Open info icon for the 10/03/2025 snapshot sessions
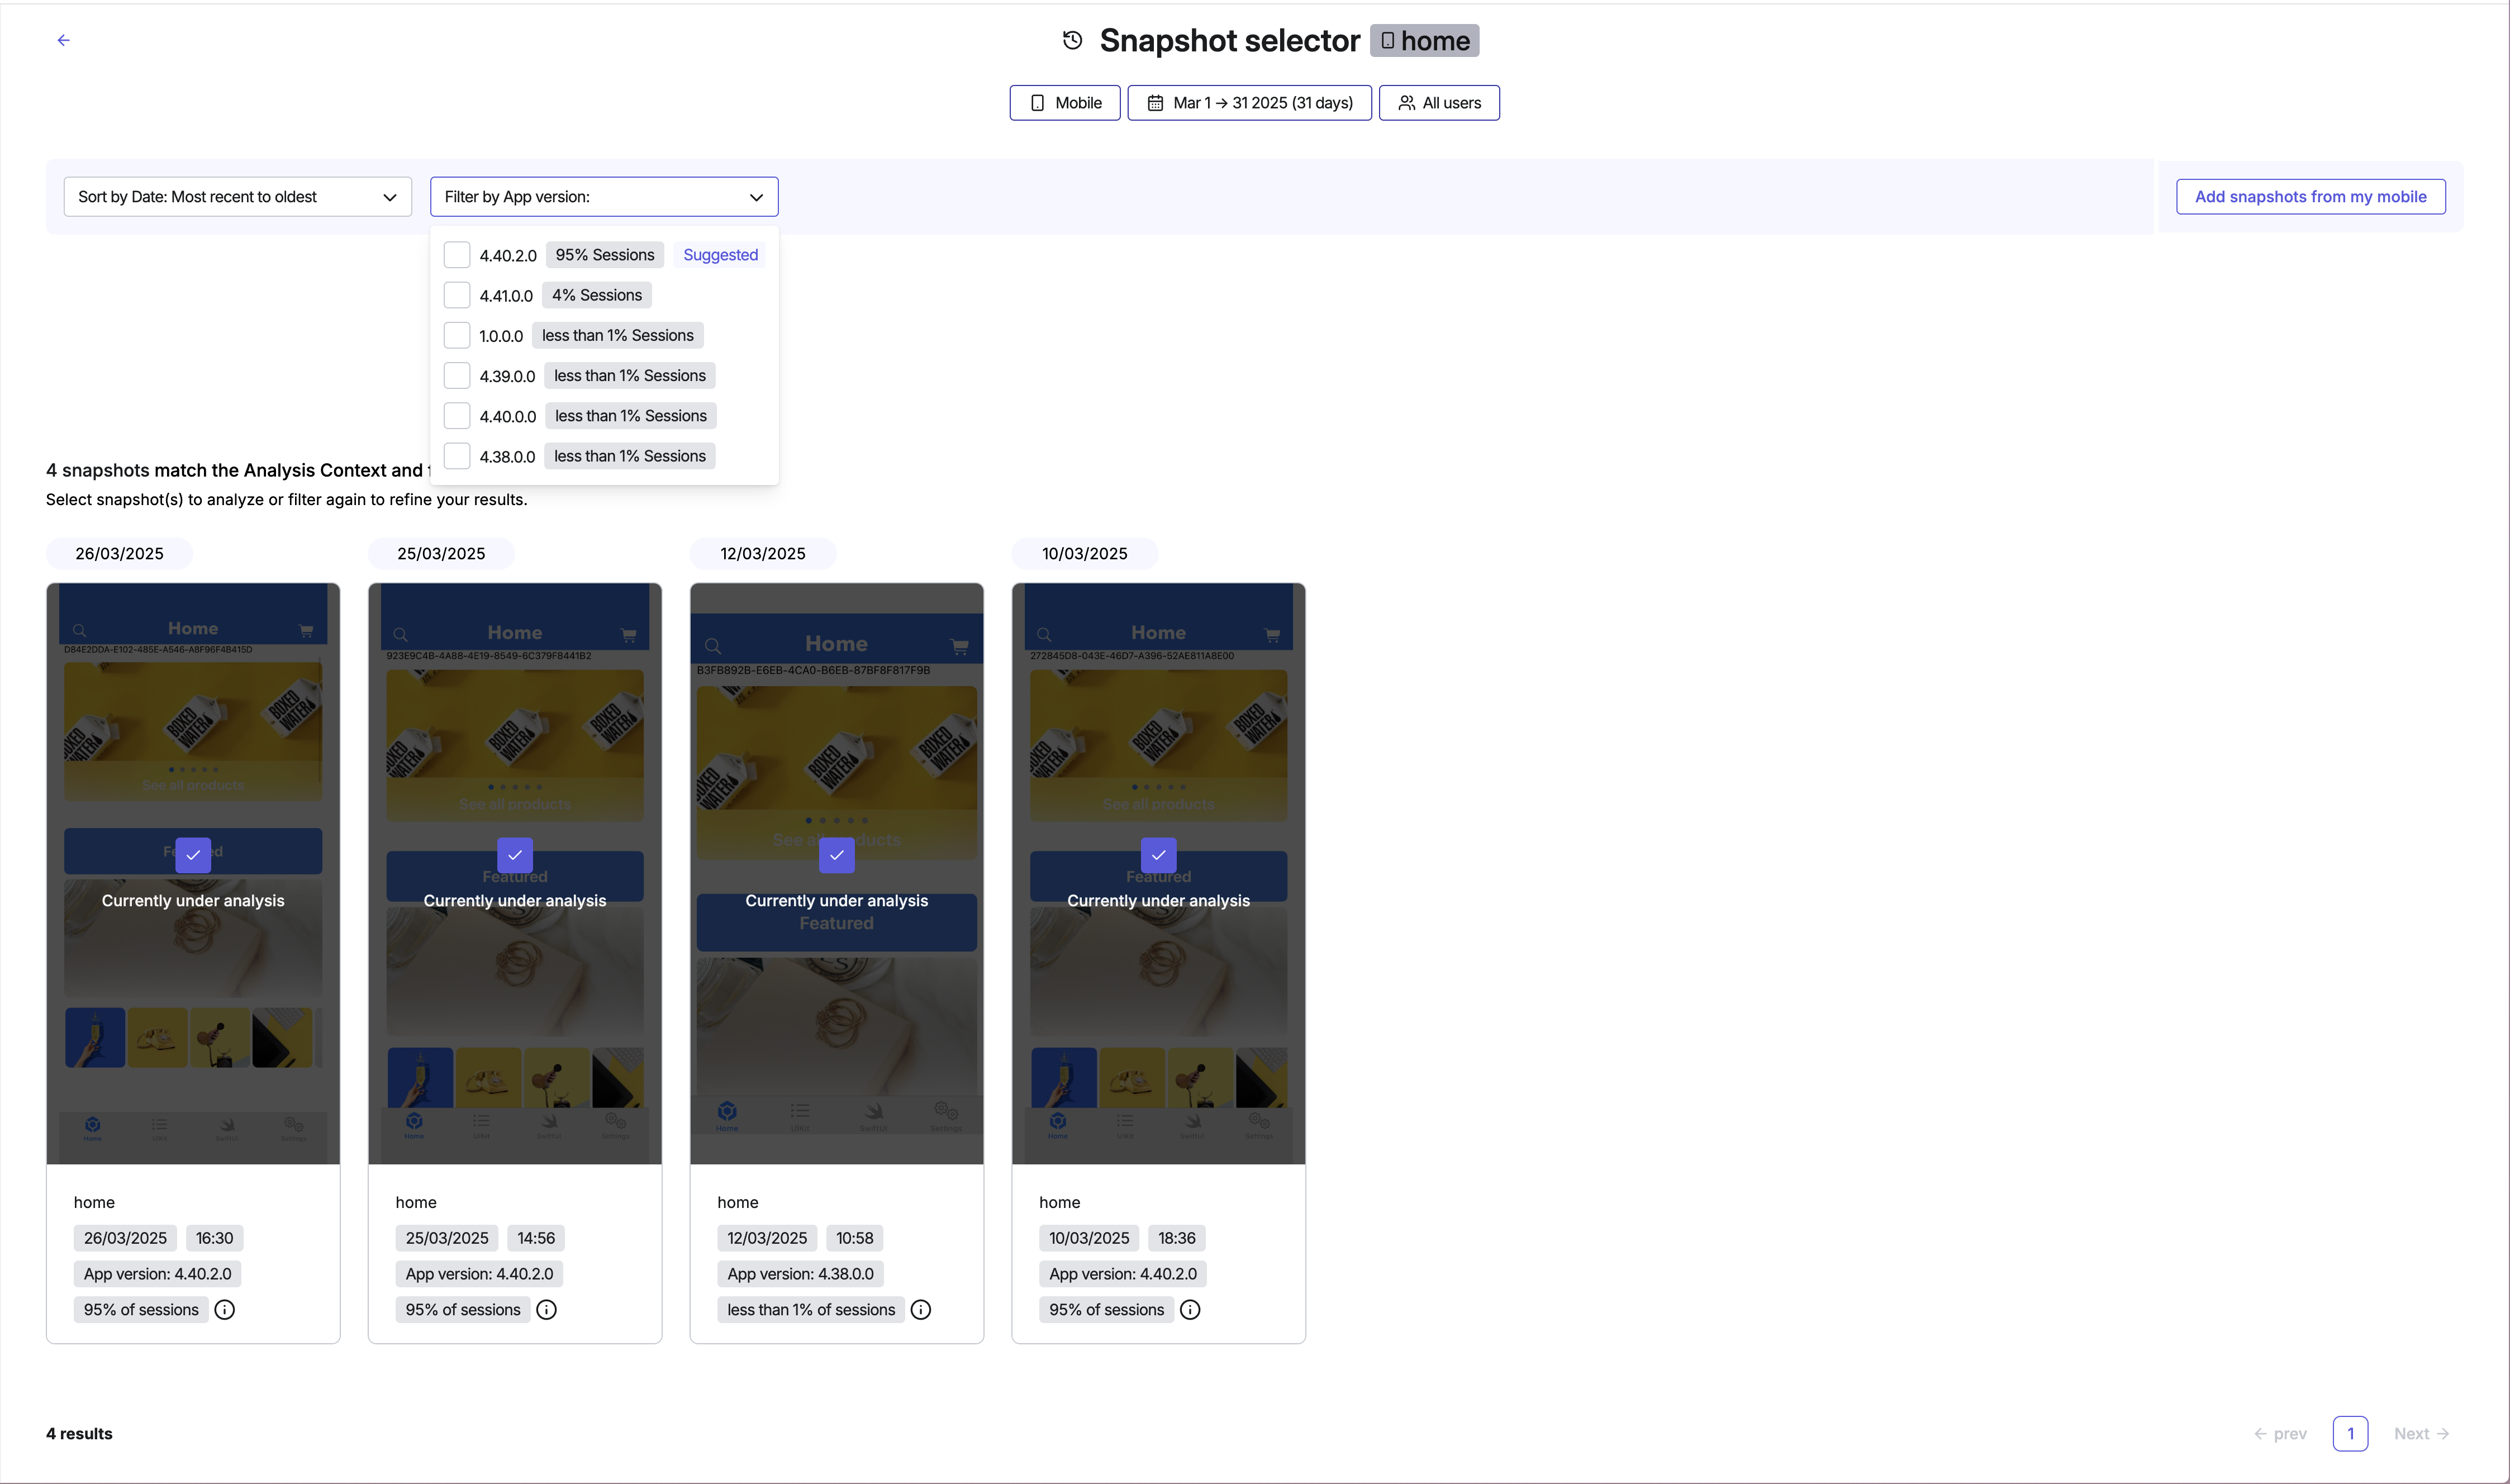 tap(1190, 1310)
